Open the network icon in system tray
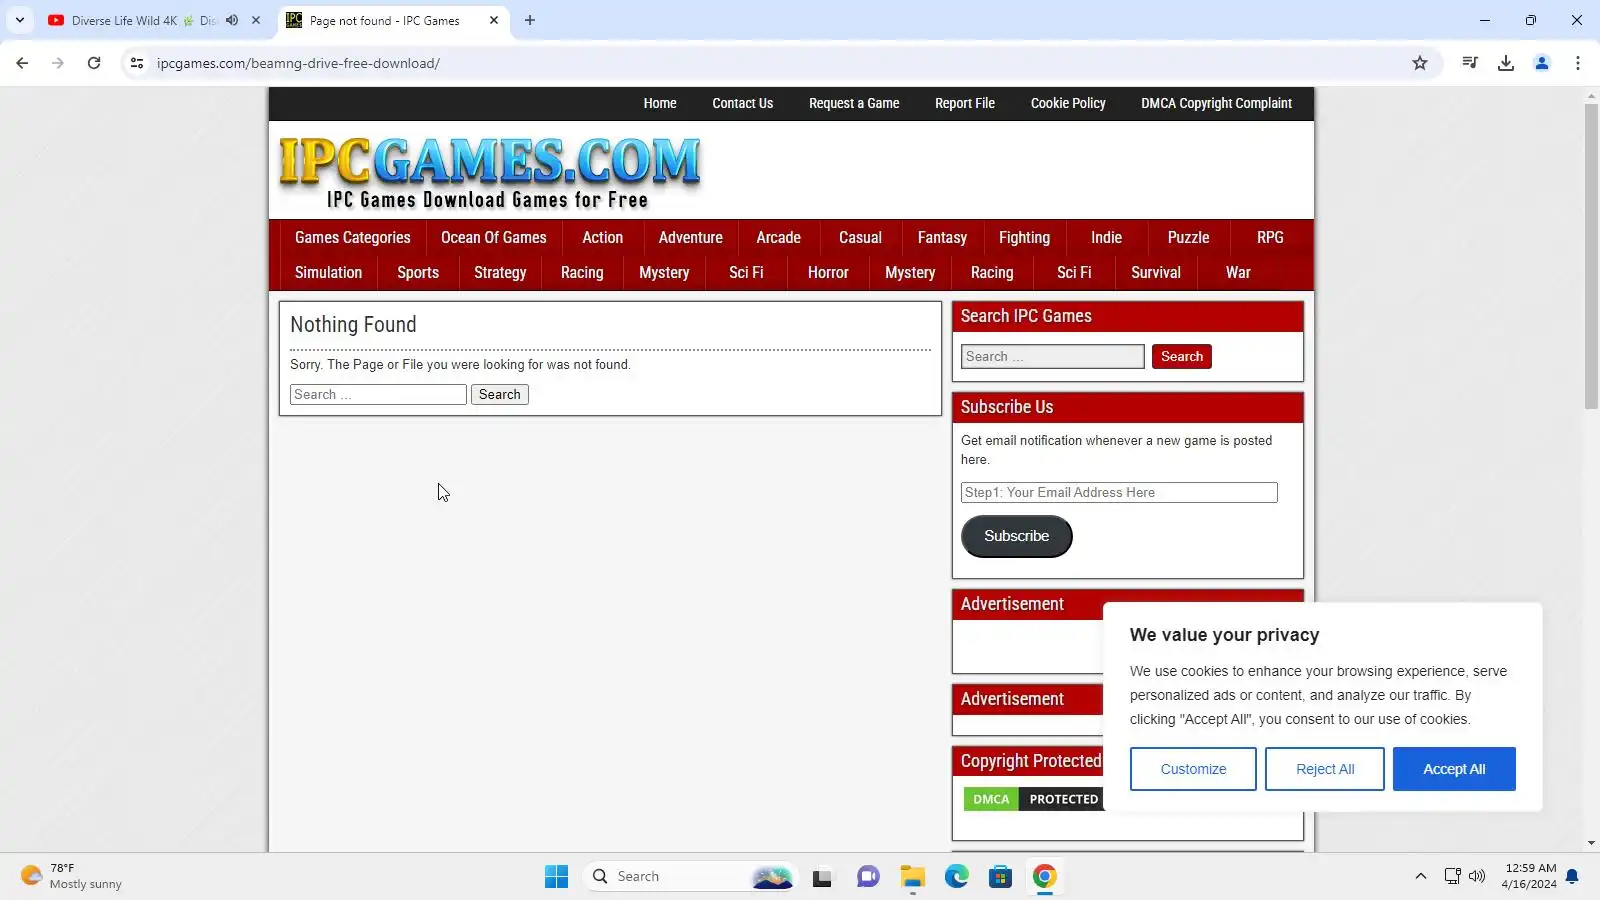Image resolution: width=1600 pixels, height=900 pixels. [x=1453, y=877]
